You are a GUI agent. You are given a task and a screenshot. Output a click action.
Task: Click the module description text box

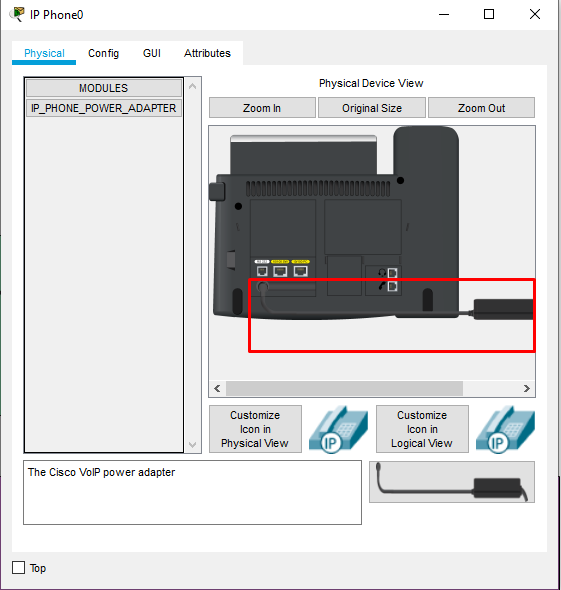192,492
